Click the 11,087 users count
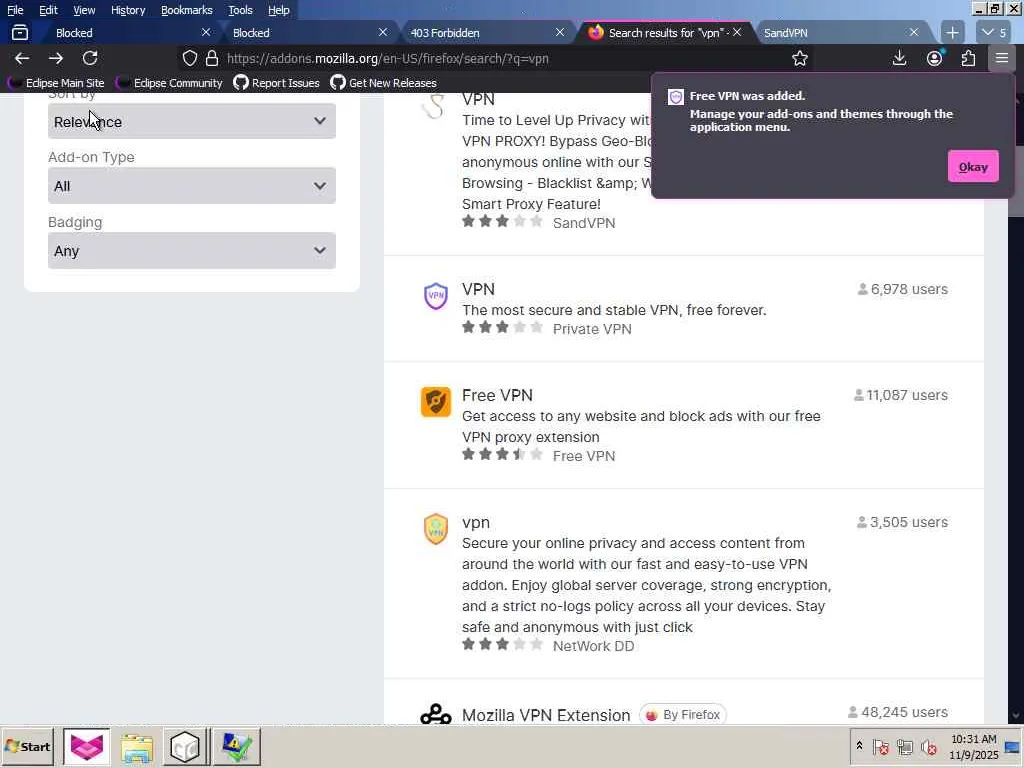The width and height of the screenshot is (1024, 768). click(x=901, y=395)
